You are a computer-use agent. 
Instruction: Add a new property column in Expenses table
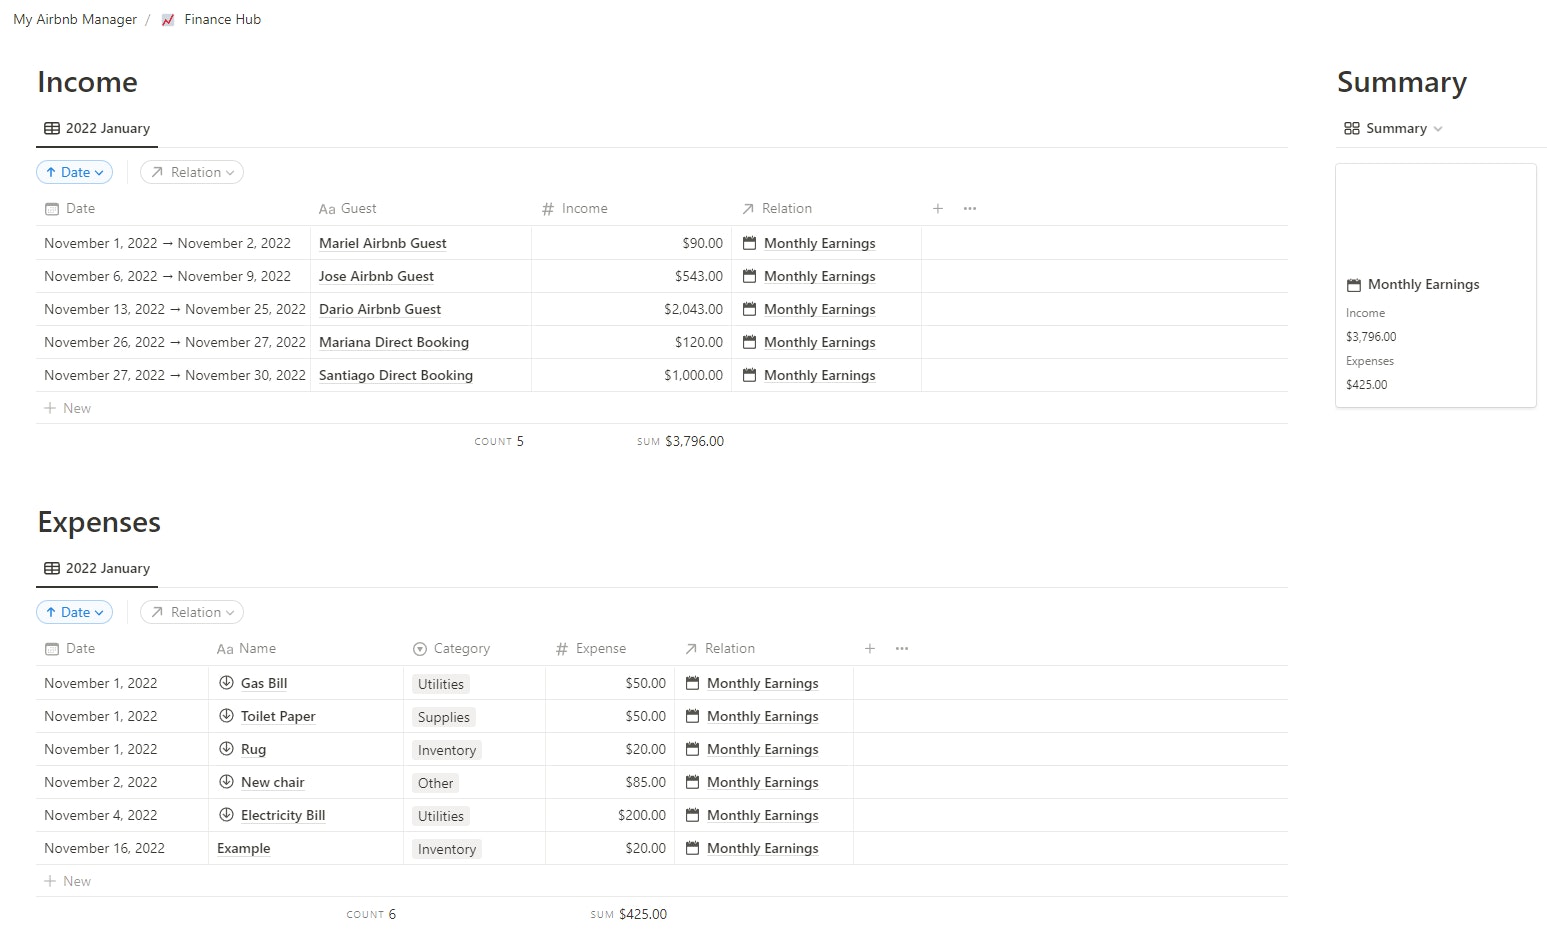870,648
